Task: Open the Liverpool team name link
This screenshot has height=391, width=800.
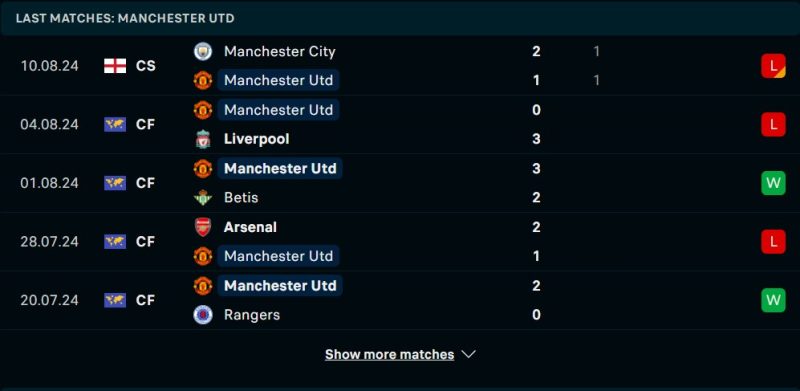Action: (x=257, y=139)
